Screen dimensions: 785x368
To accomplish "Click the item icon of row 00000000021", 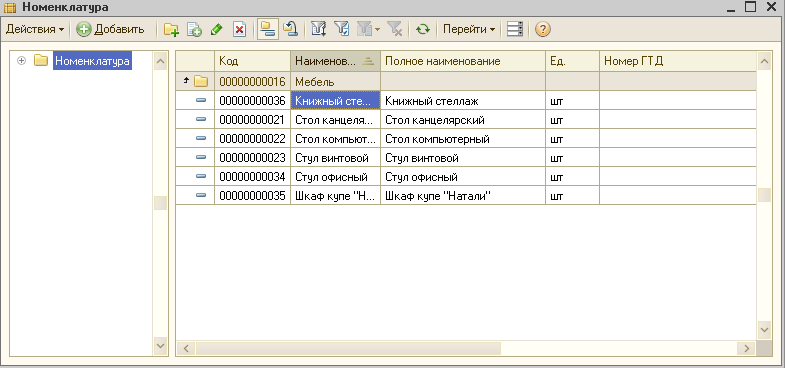I will 201,119.
